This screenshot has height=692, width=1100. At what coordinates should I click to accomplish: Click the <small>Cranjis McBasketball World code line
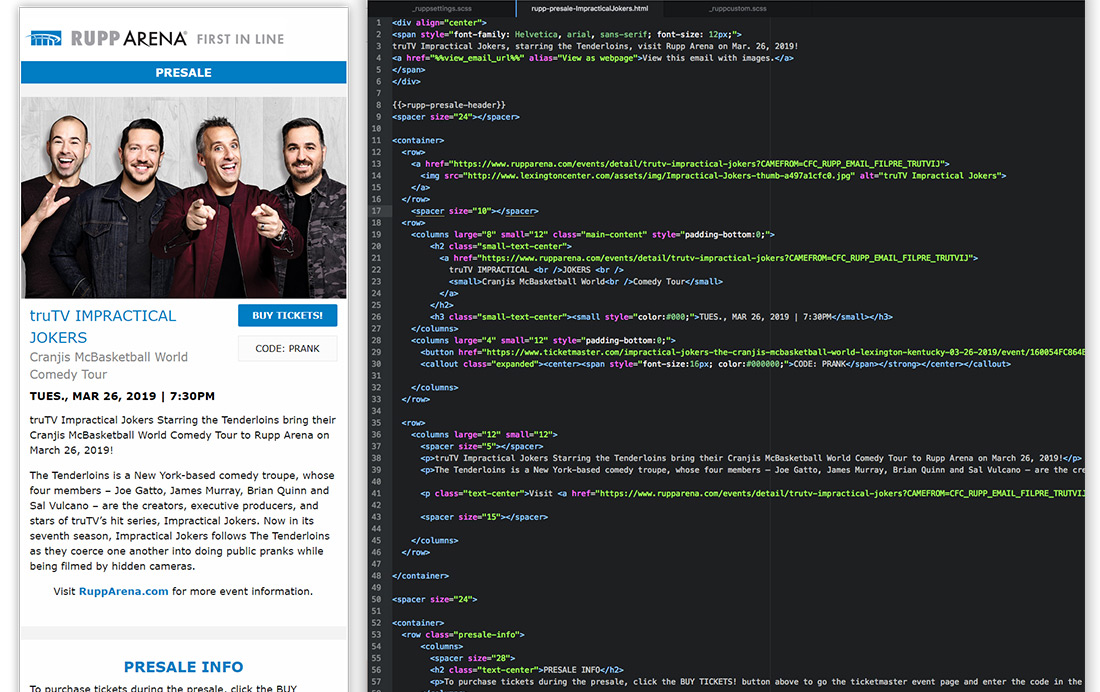click(x=586, y=281)
